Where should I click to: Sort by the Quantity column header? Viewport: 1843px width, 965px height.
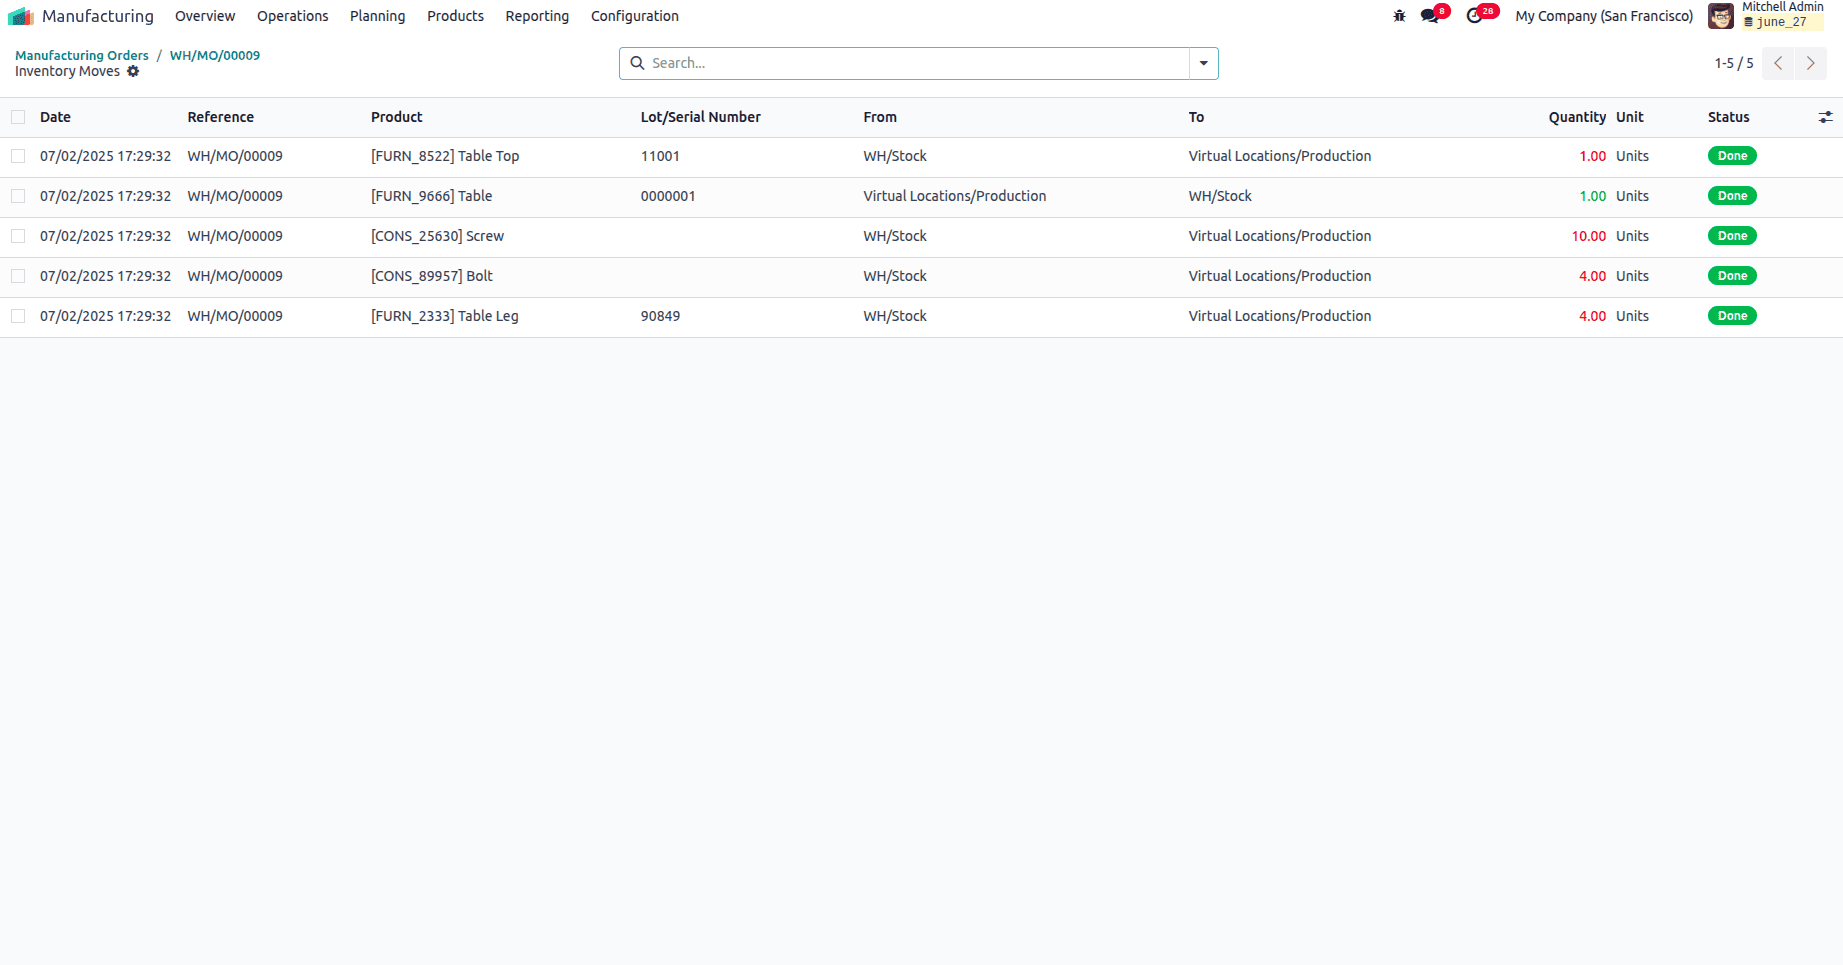(x=1577, y=117)
